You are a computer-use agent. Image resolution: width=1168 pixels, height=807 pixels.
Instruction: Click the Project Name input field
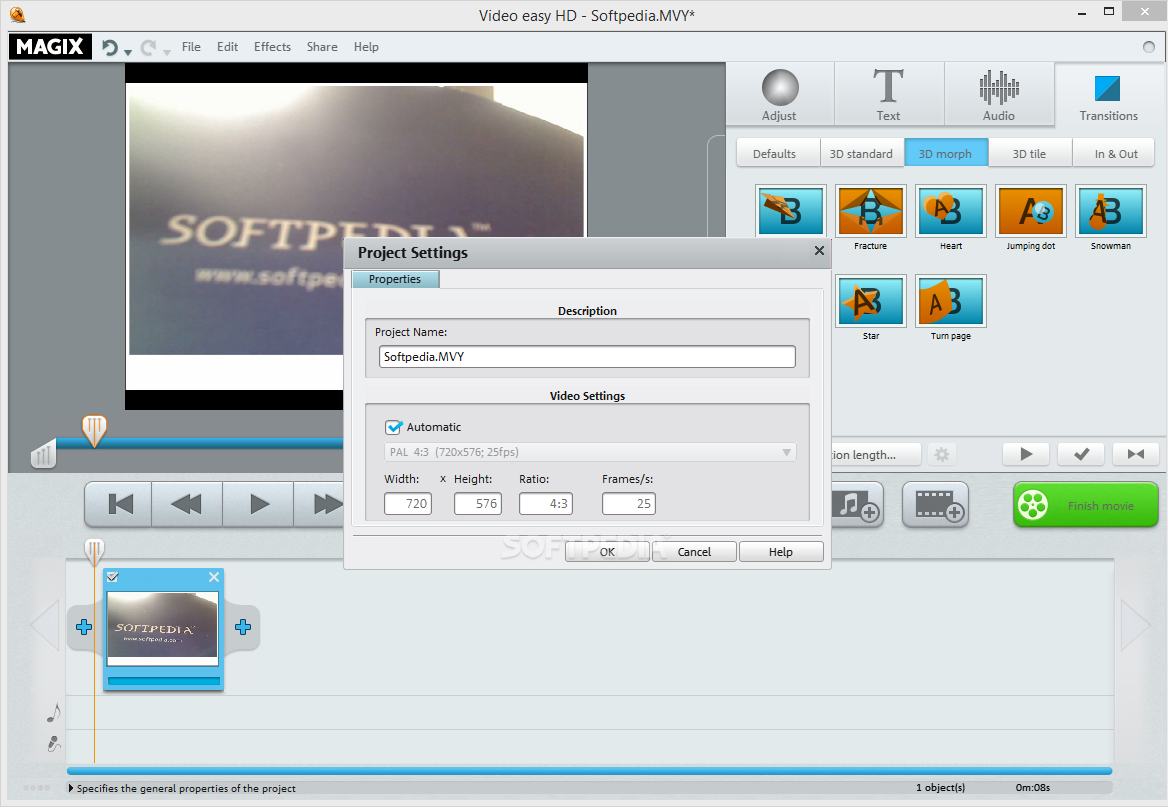click(x=587, y=357)
